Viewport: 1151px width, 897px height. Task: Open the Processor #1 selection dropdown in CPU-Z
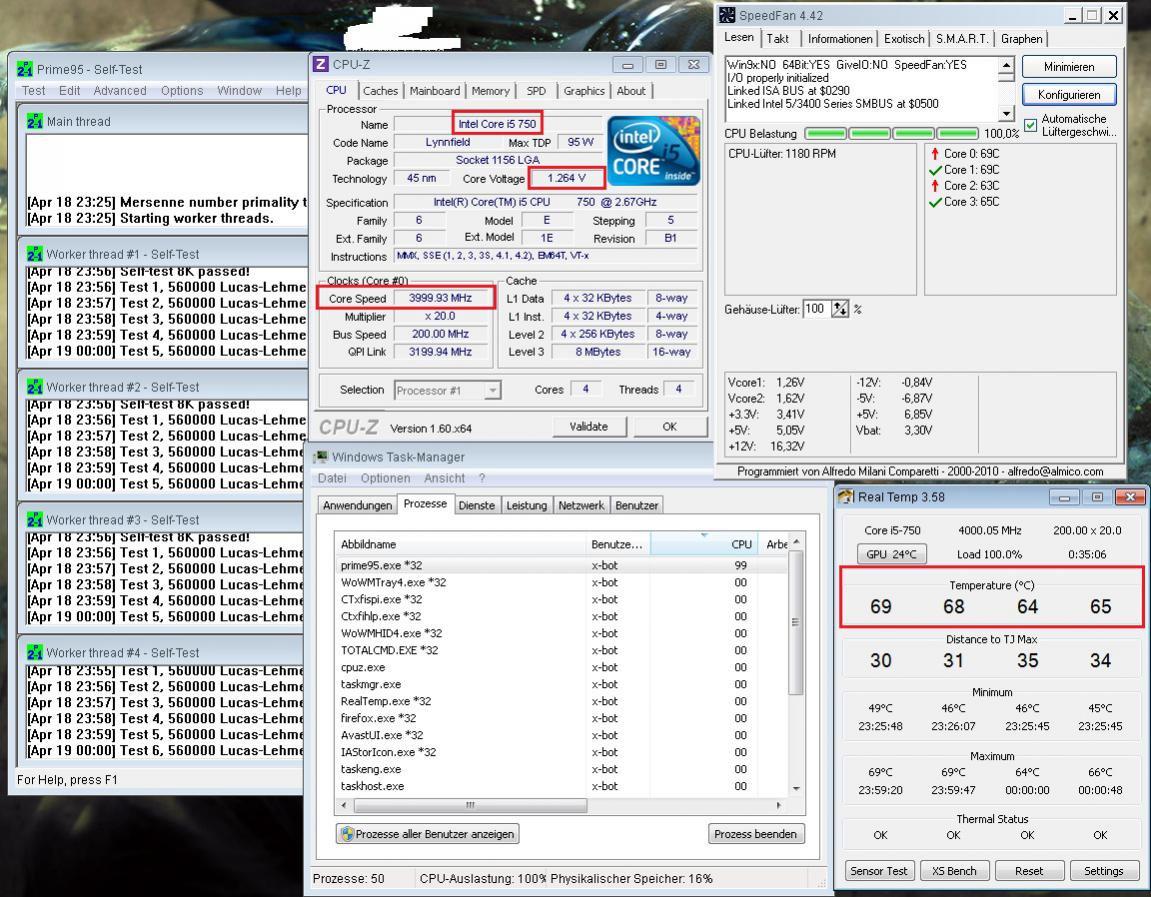coord(493,391)
